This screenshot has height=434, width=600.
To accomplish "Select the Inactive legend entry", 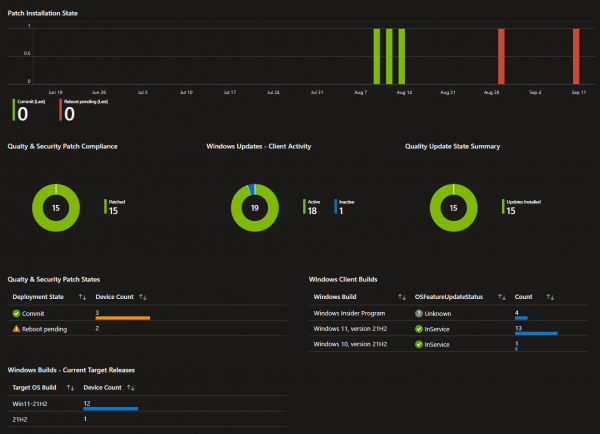I will coord(344,207).
